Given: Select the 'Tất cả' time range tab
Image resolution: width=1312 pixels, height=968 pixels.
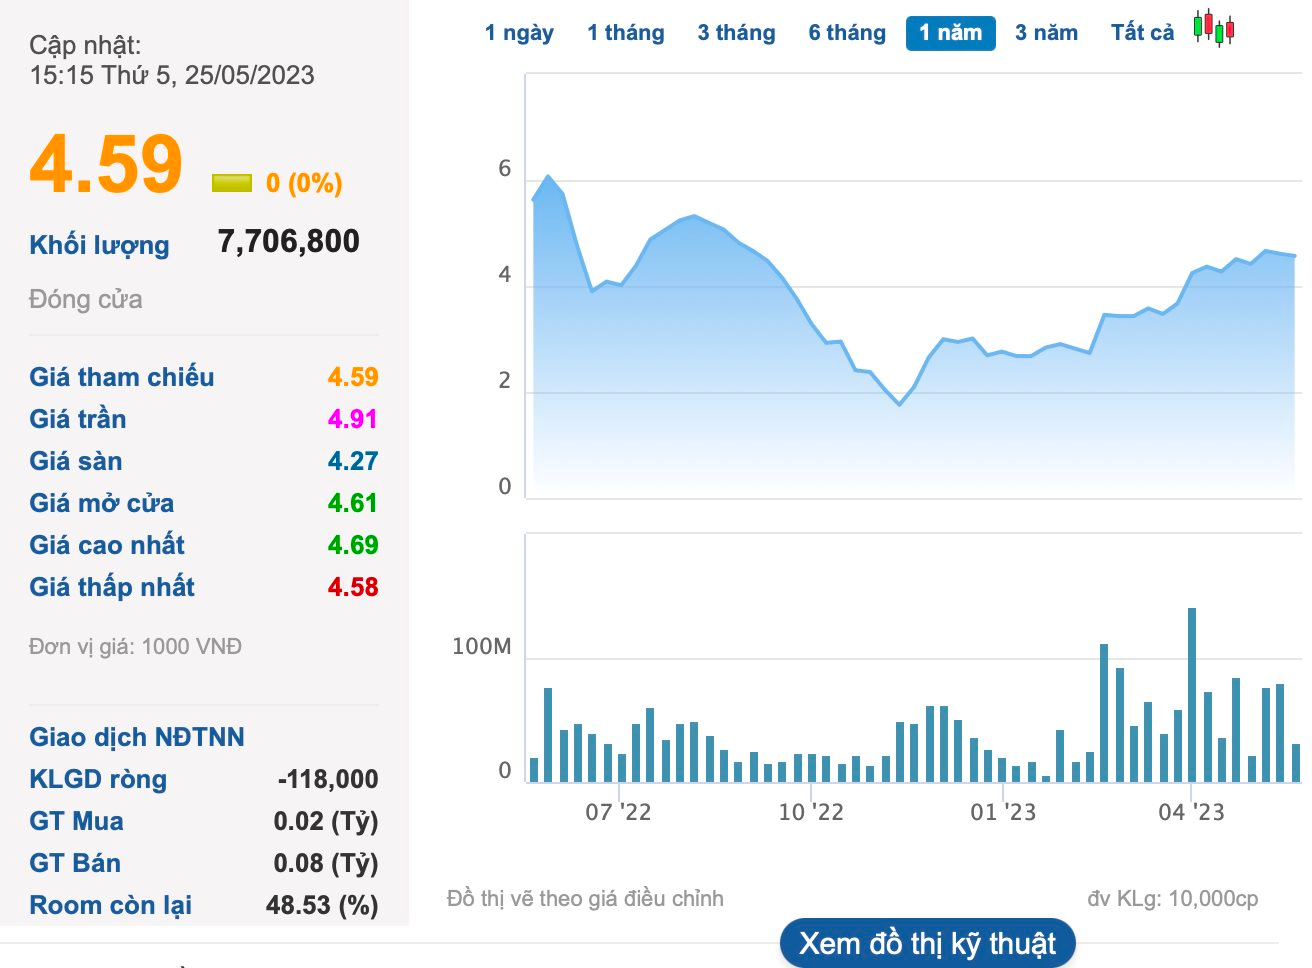Looking at the screenshot, I should tap(1142, 33).
